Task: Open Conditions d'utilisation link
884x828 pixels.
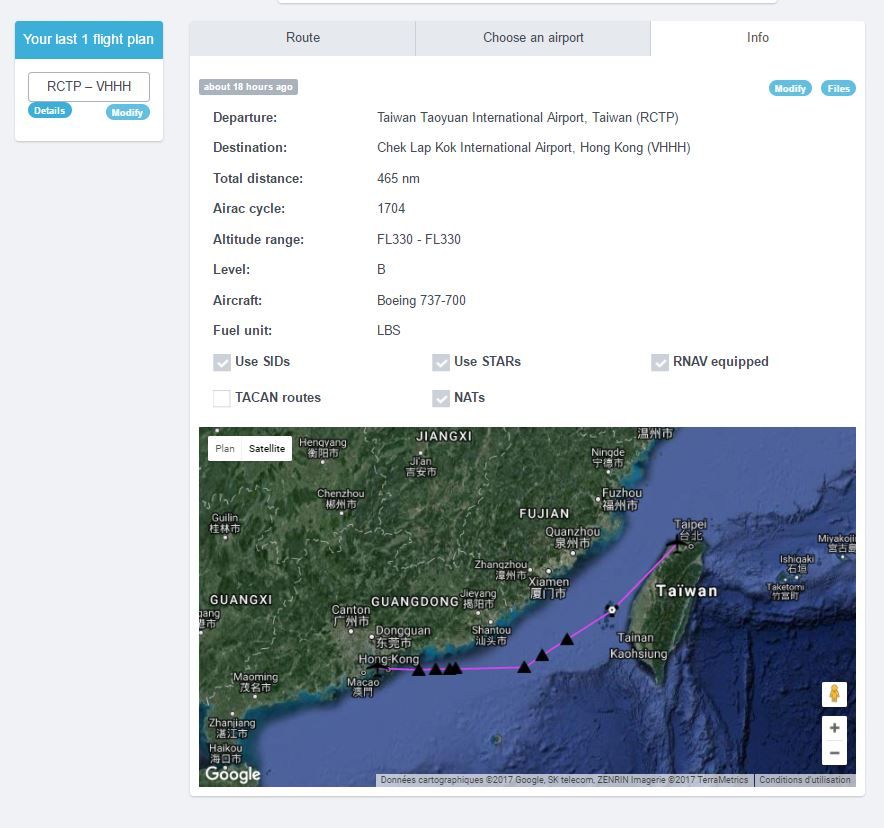Action: (805, 780)
